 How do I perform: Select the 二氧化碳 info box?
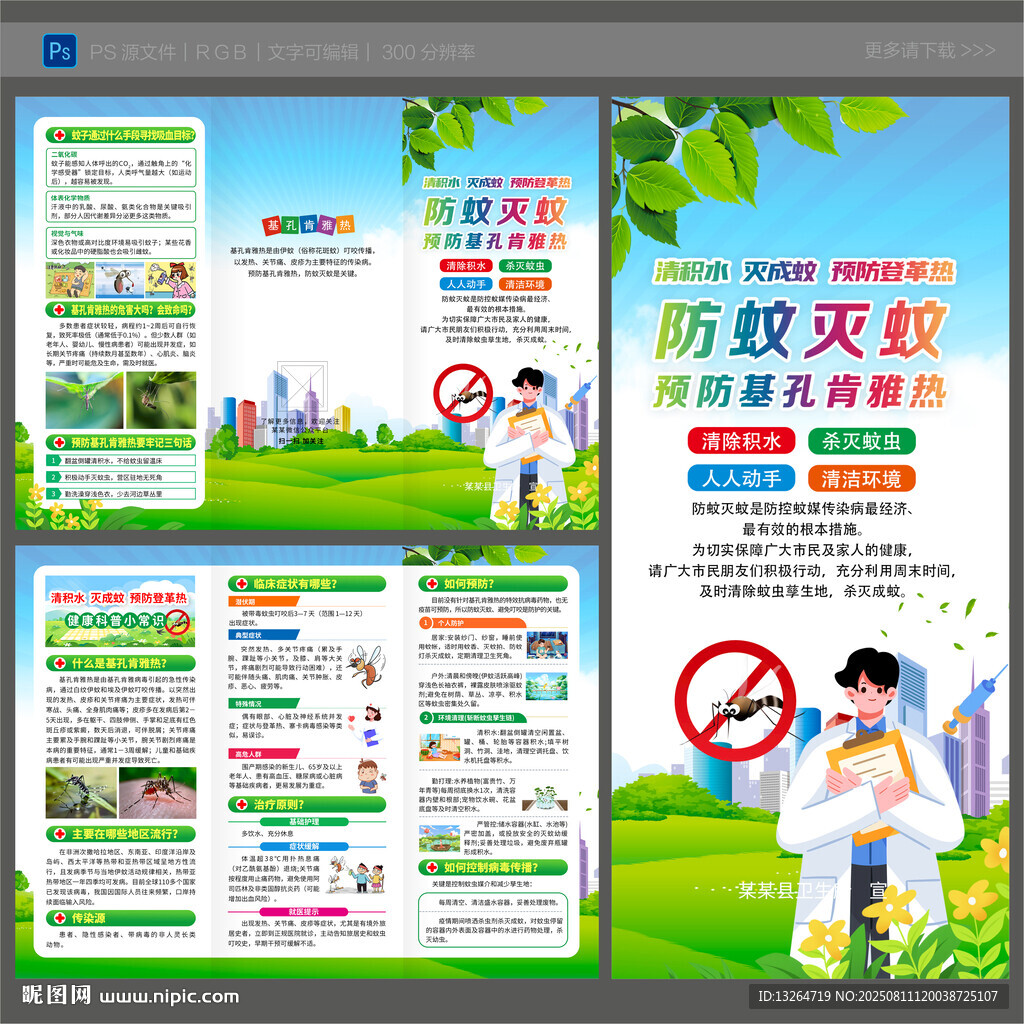point(121,168)
